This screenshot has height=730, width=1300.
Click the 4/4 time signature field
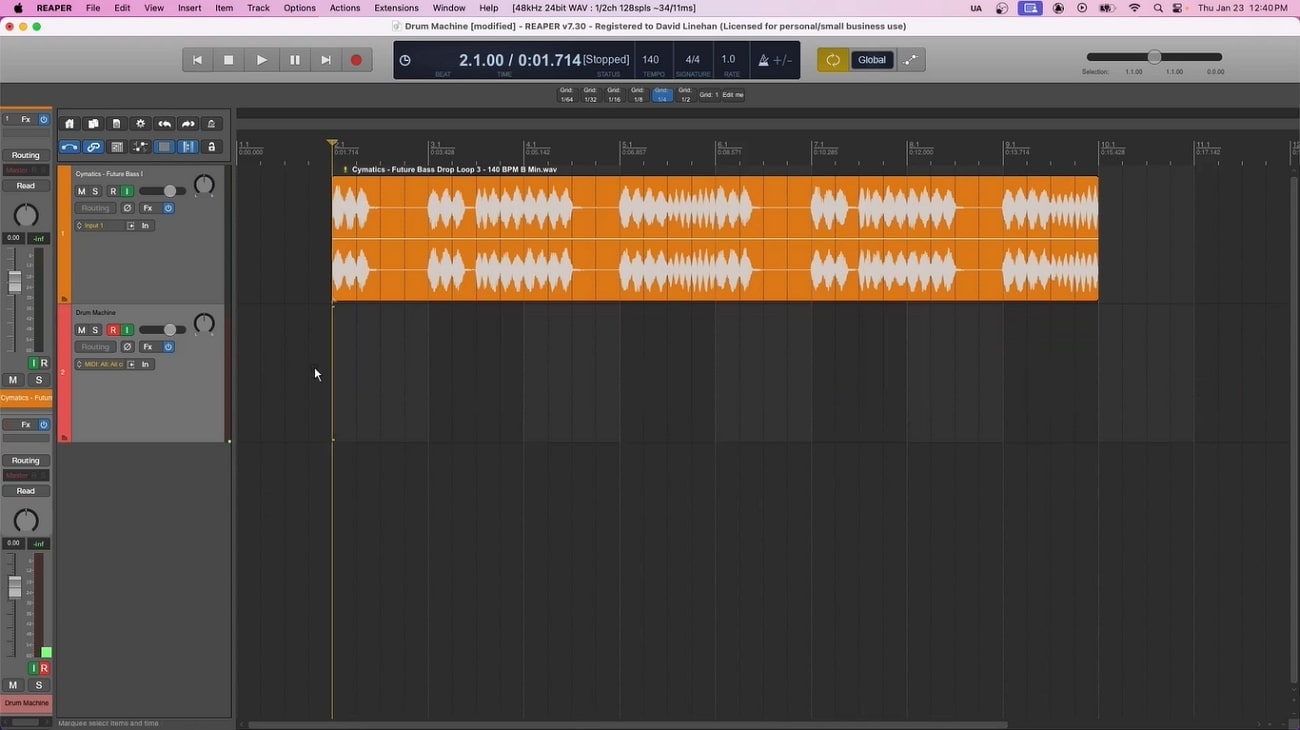[x=692, y=60]
